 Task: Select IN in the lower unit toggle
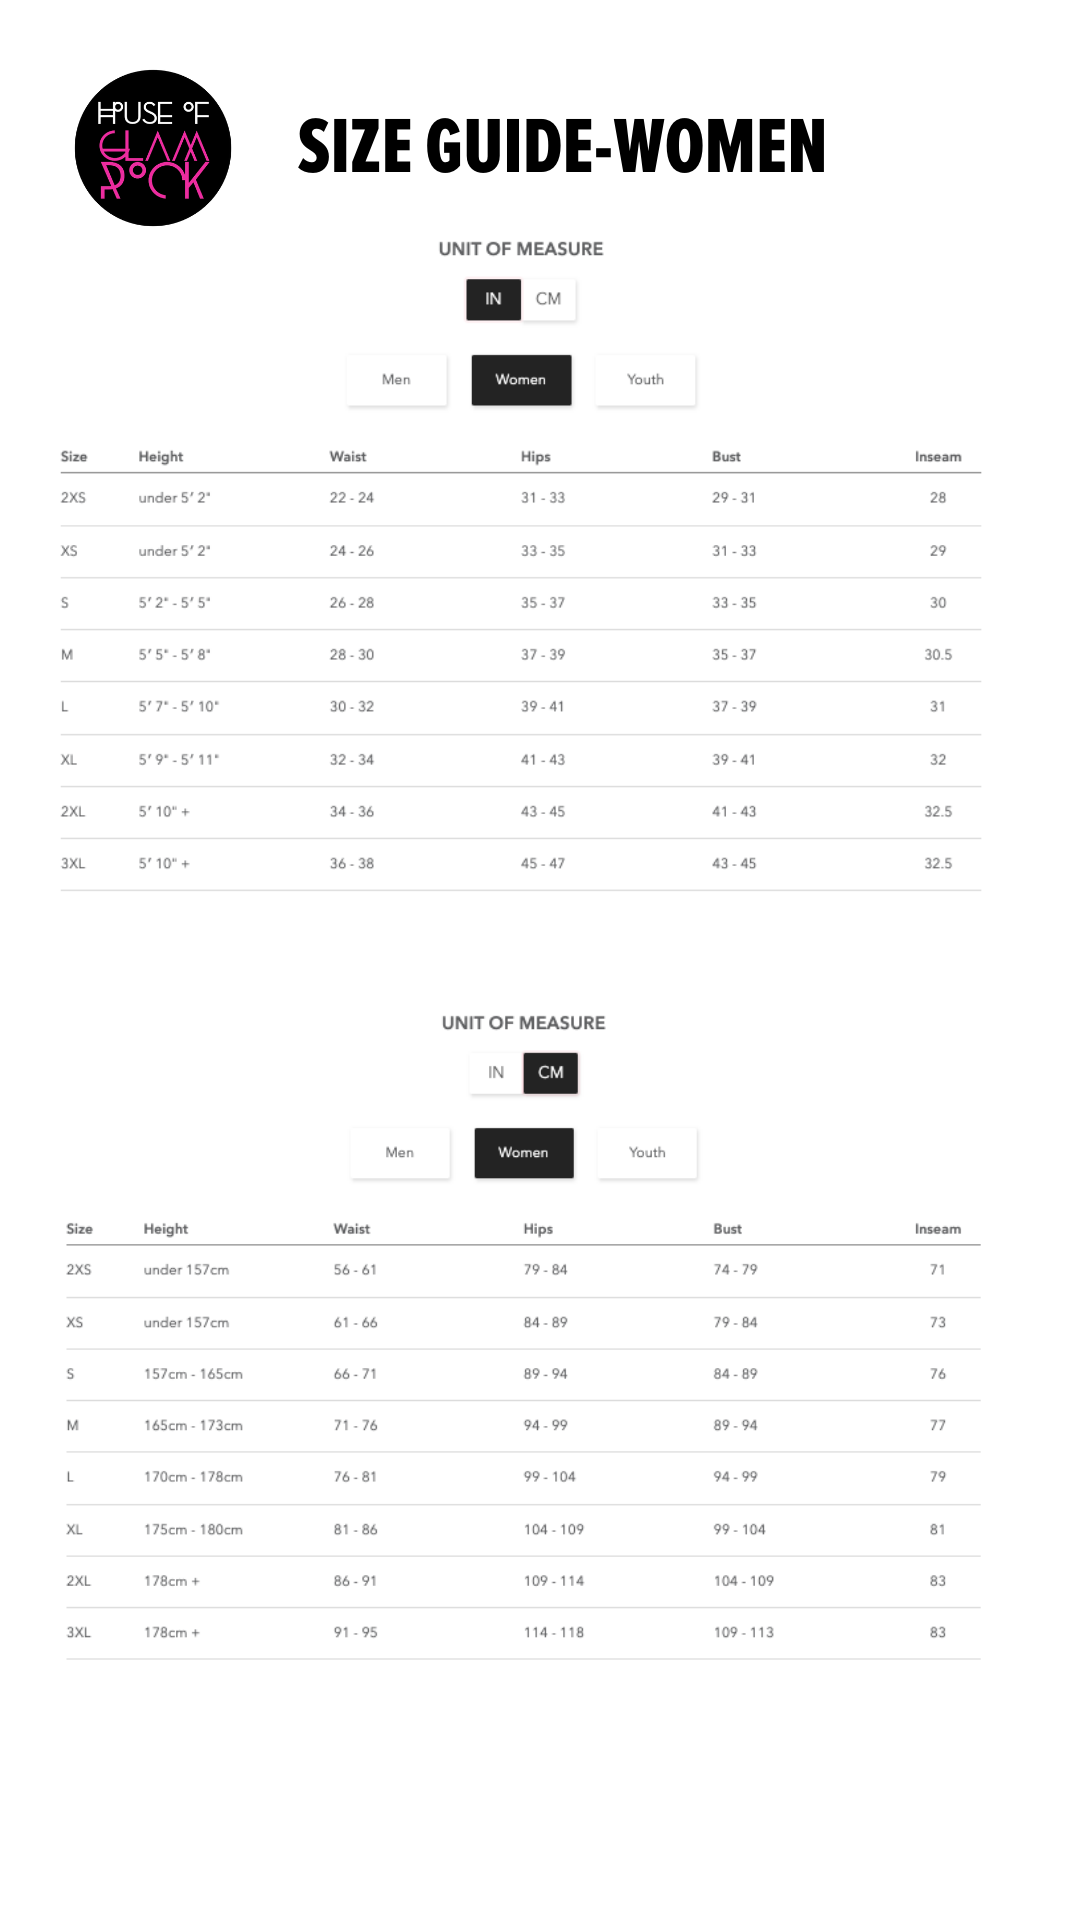496,1073
